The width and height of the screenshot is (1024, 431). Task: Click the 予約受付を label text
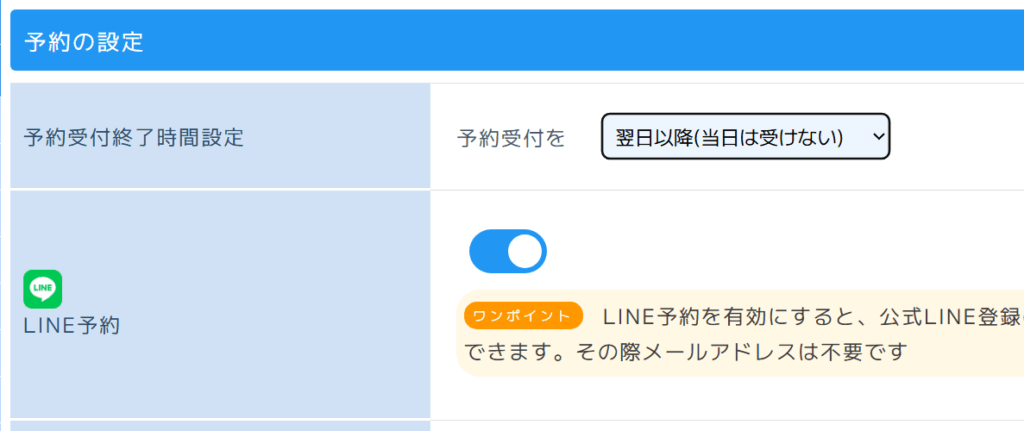pyautogui.click(x=510, y=138)
